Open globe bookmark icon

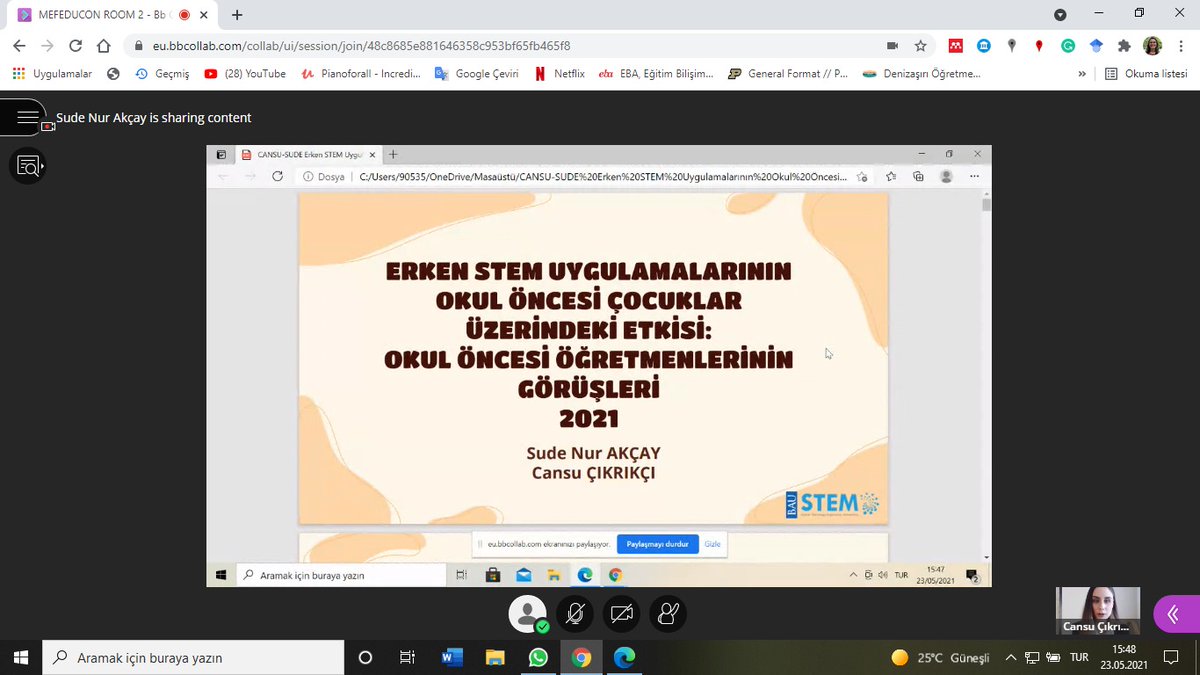[x=113, y=74]
